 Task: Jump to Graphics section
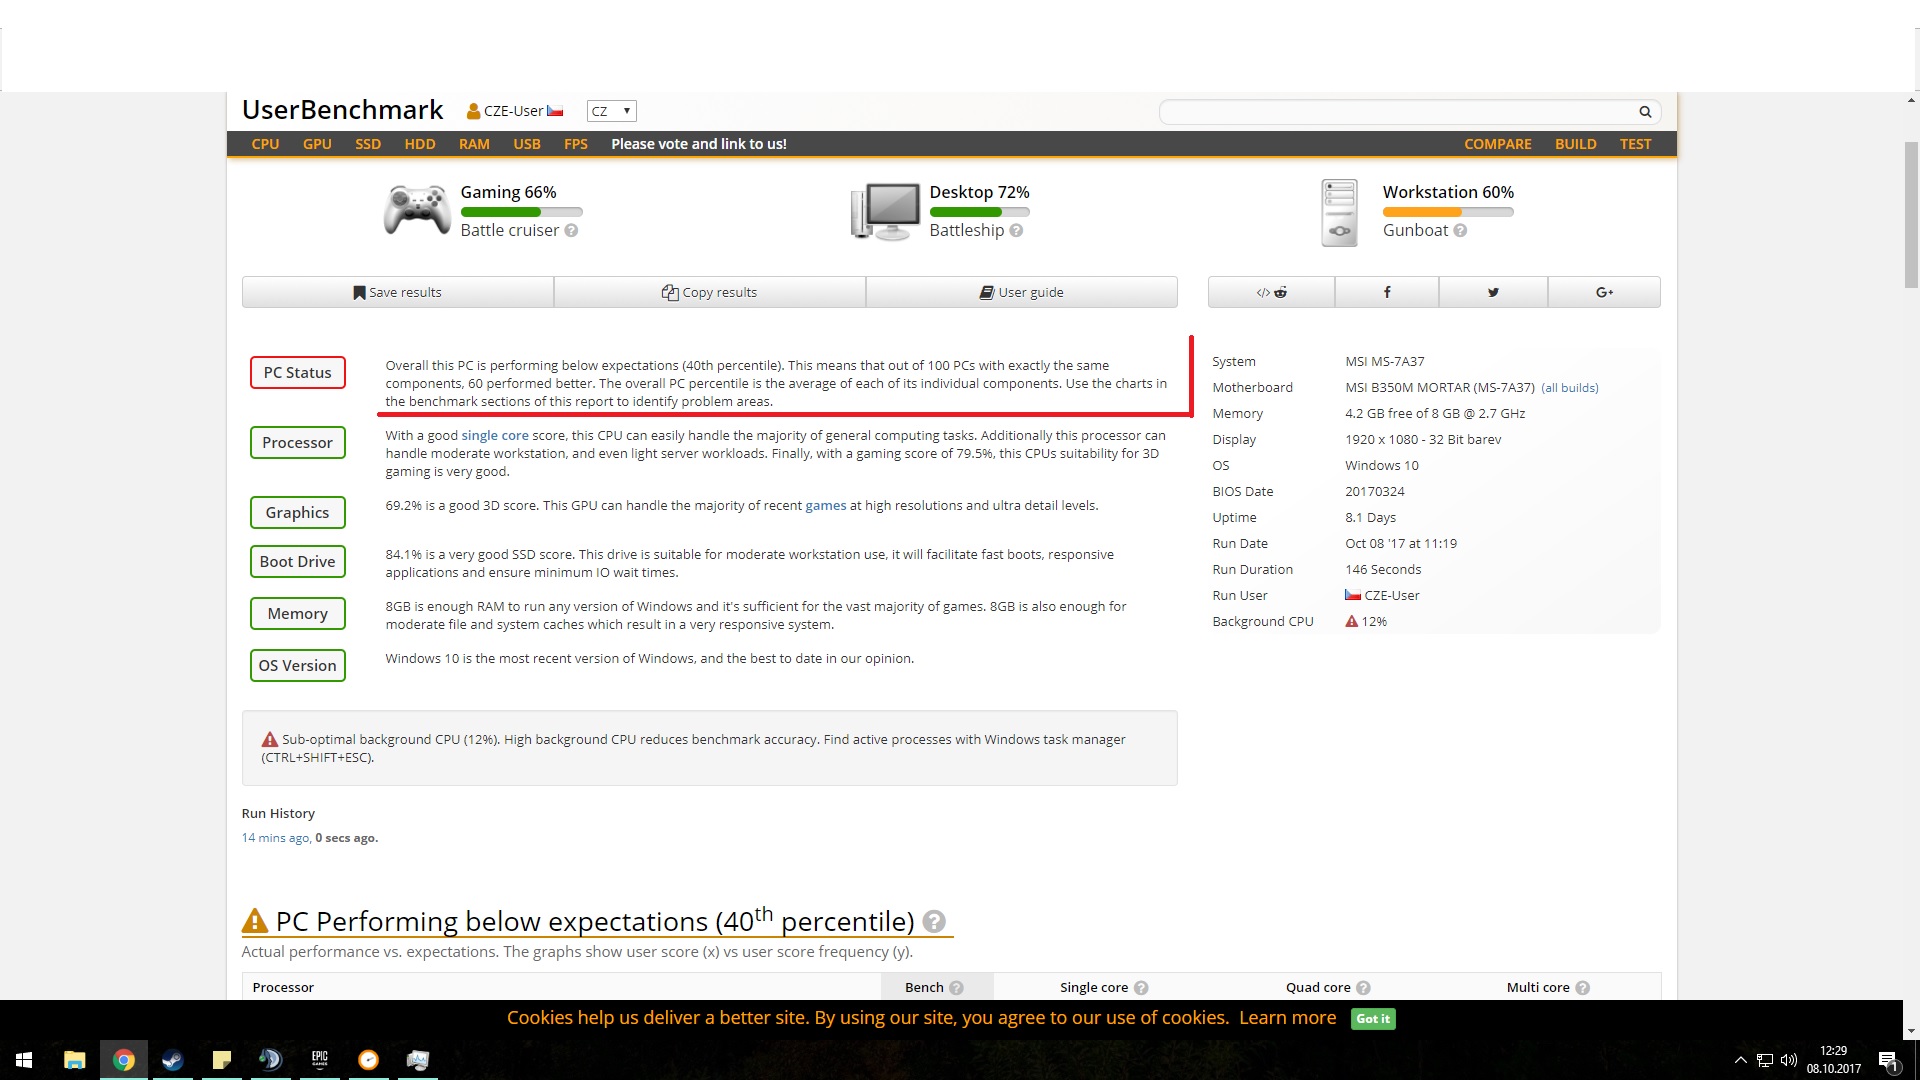tap(297, 513)
